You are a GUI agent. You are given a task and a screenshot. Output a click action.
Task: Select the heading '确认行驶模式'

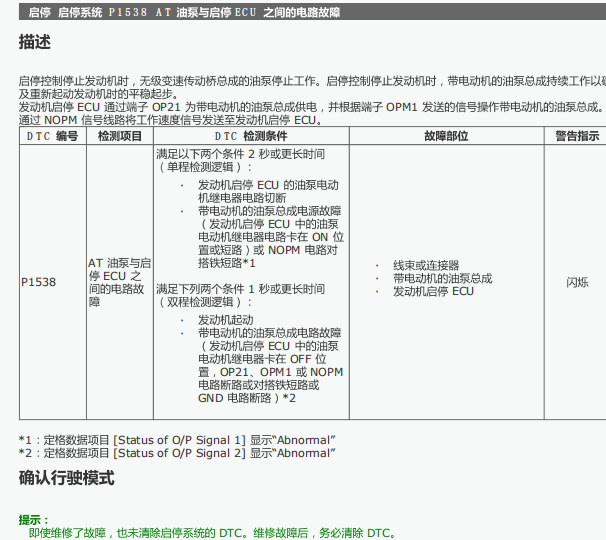[66, 478]
